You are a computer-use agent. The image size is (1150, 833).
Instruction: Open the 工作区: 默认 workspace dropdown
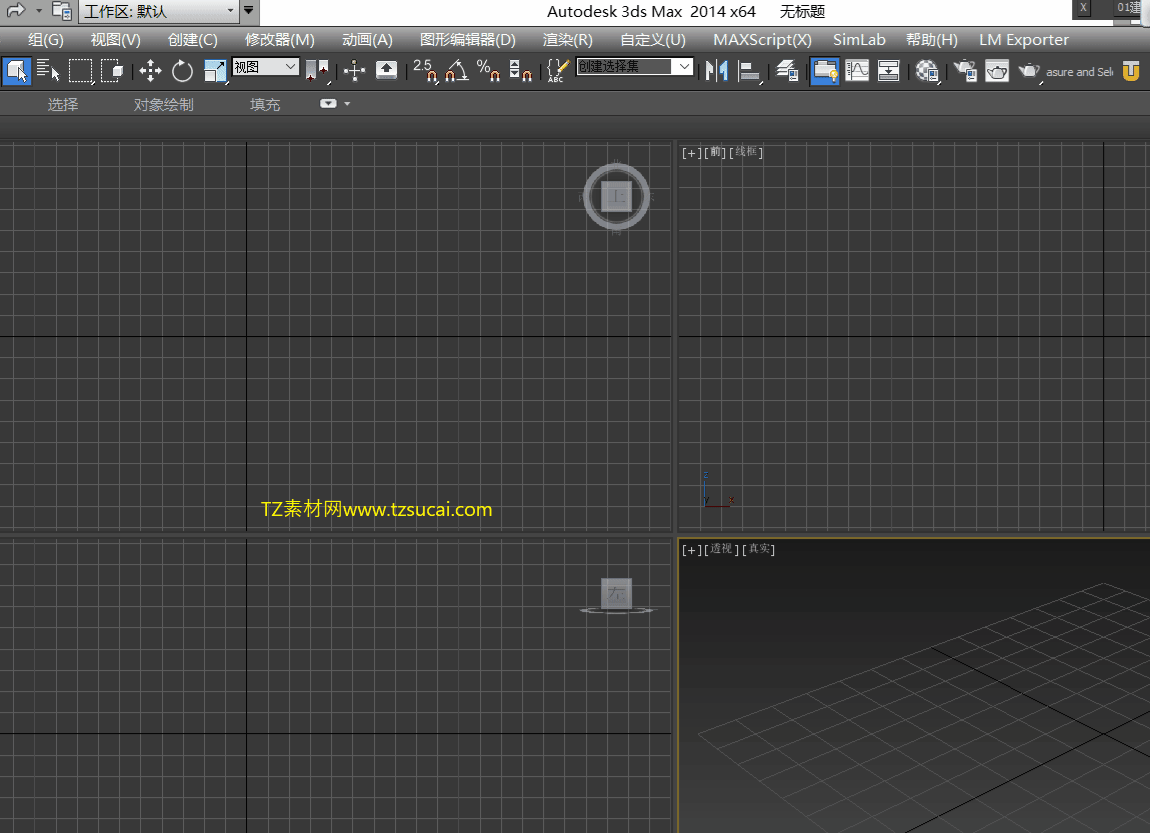(159, 12)
